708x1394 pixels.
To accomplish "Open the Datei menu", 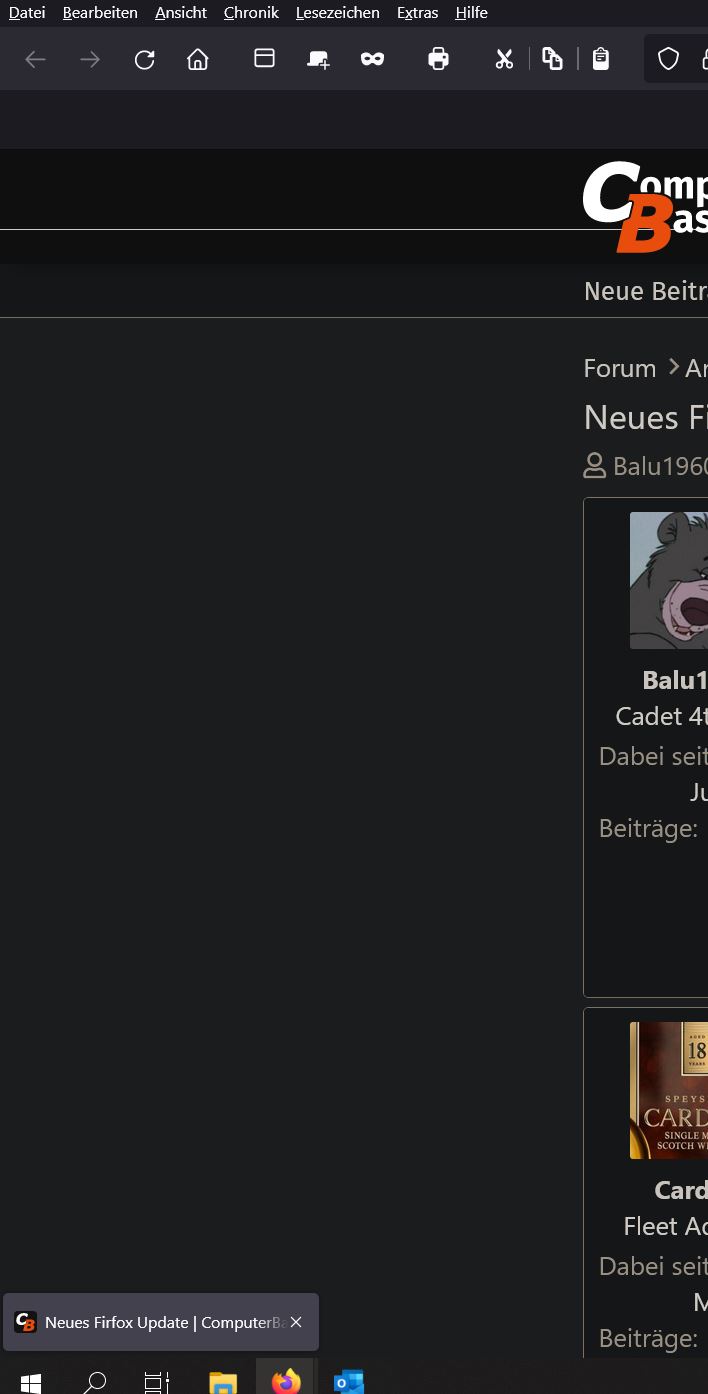I will pos(27,12).
